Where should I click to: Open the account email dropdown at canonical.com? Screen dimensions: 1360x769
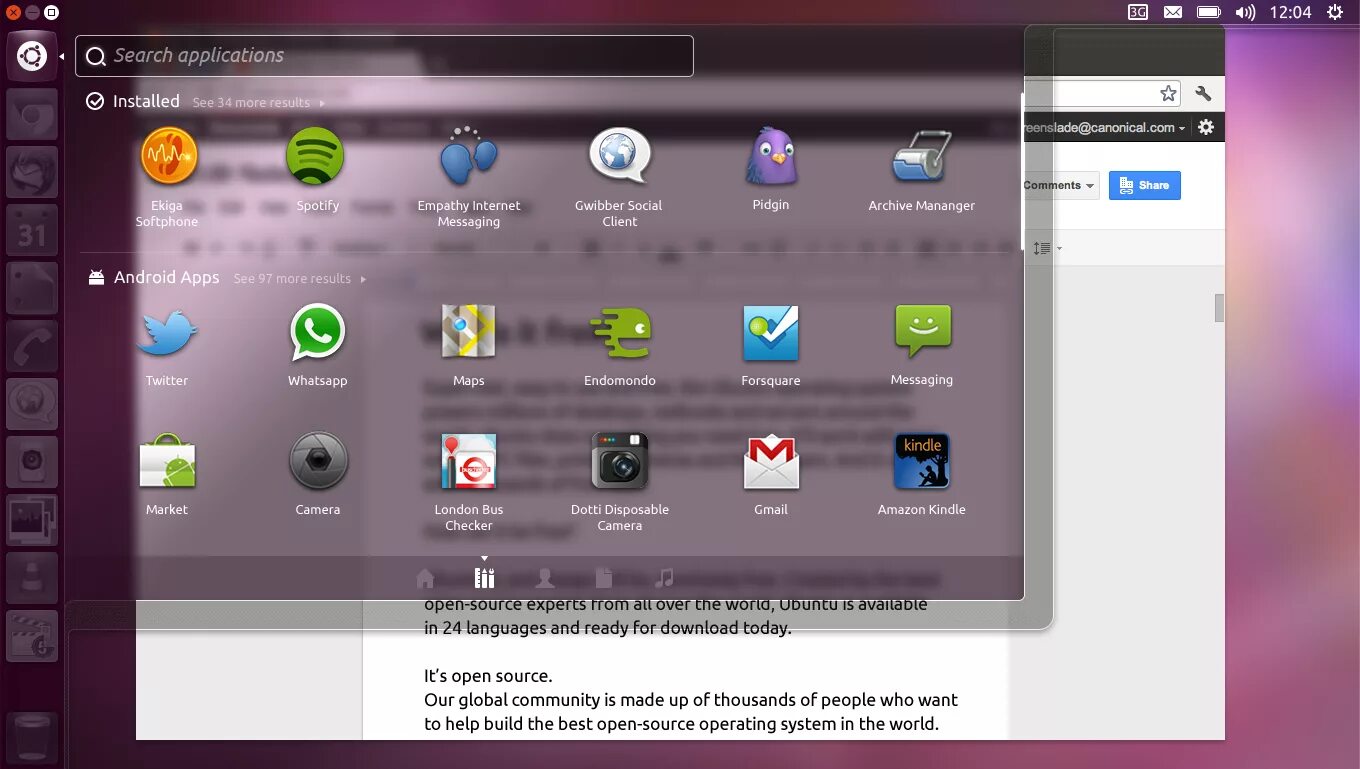pyautogui.click(x=1106, y=128)
